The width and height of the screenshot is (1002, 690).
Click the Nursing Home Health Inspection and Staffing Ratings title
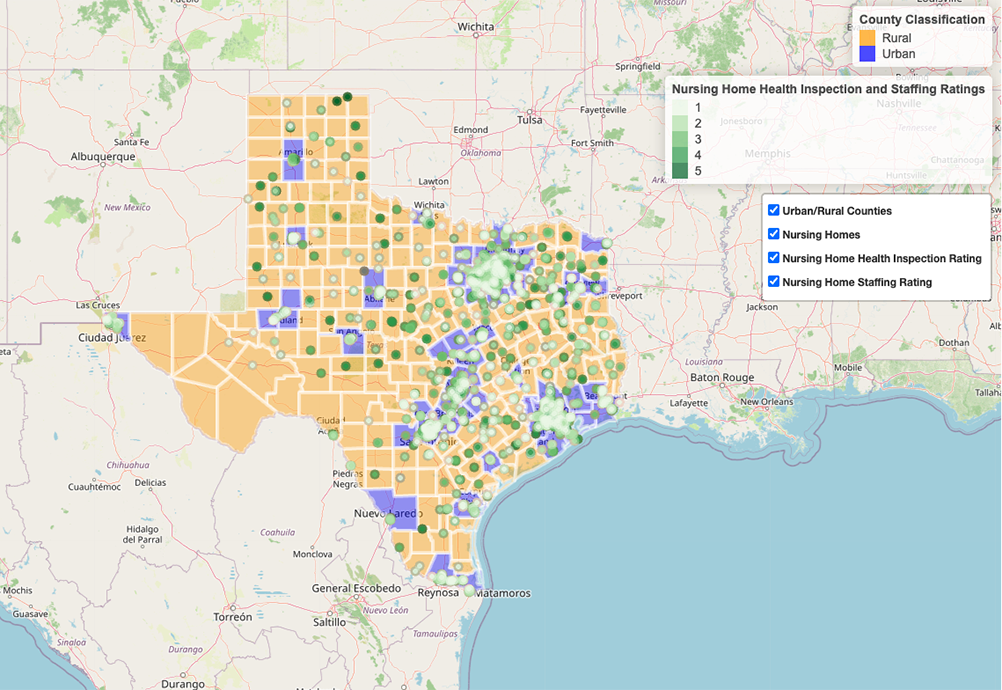[x=828, y=89]
